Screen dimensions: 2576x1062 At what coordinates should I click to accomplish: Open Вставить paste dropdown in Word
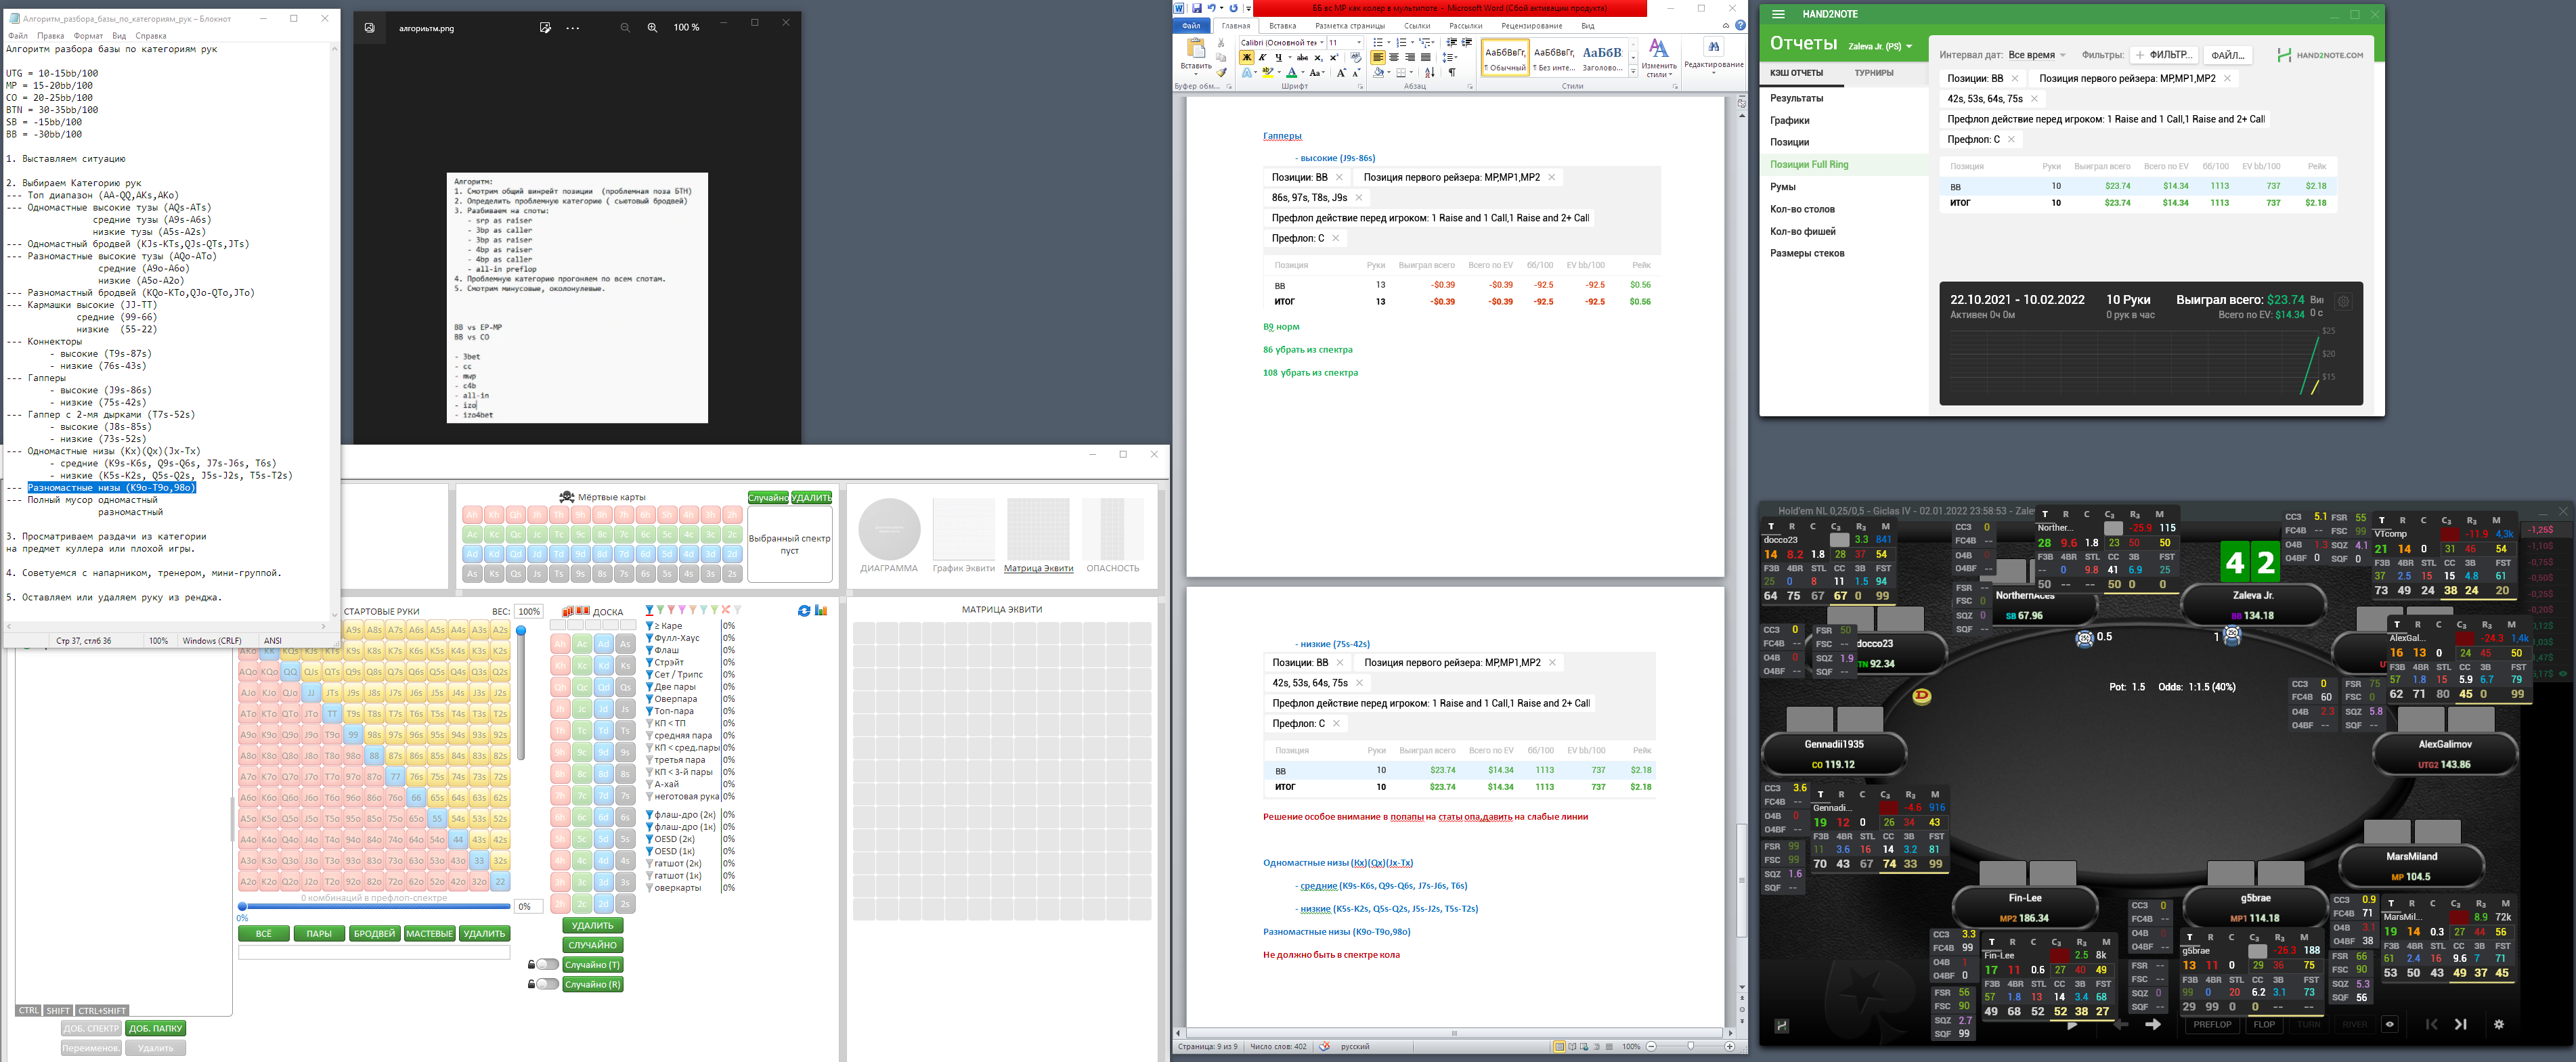point(1196,70)
